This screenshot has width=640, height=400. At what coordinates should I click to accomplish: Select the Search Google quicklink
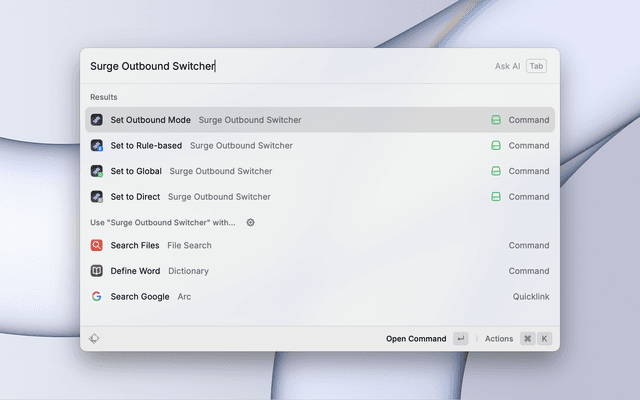point(320,296)
